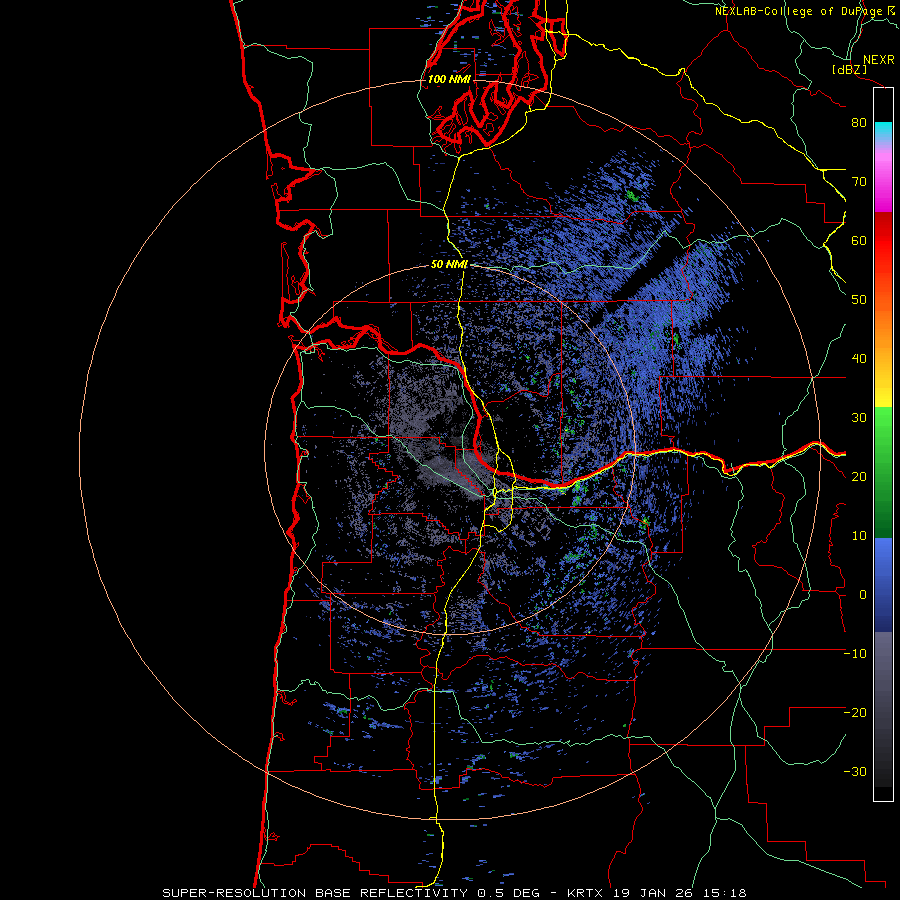Click the -10 value on color scale
Image resolution: width=900 pixels, height=900 pixels.
pyautogui.click(x=855, y=654)
